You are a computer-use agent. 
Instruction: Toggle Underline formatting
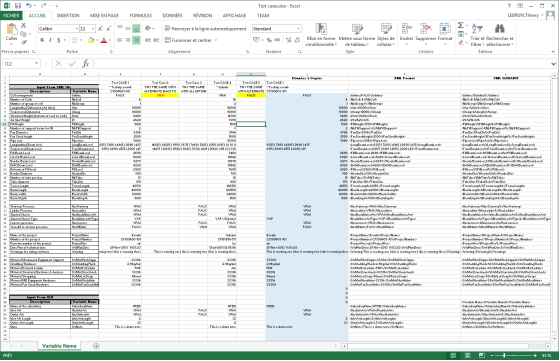pos(59,40)
